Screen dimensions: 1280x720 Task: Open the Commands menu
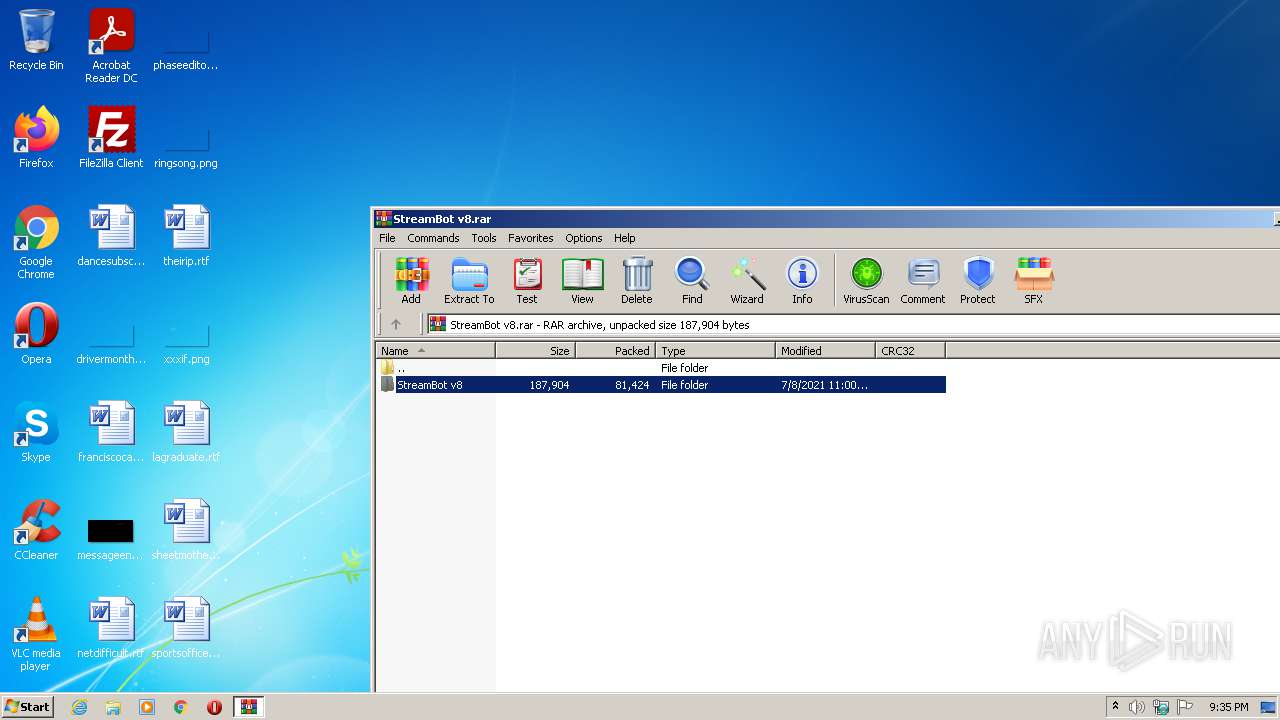pyautogui.click(x=433, y=238)
